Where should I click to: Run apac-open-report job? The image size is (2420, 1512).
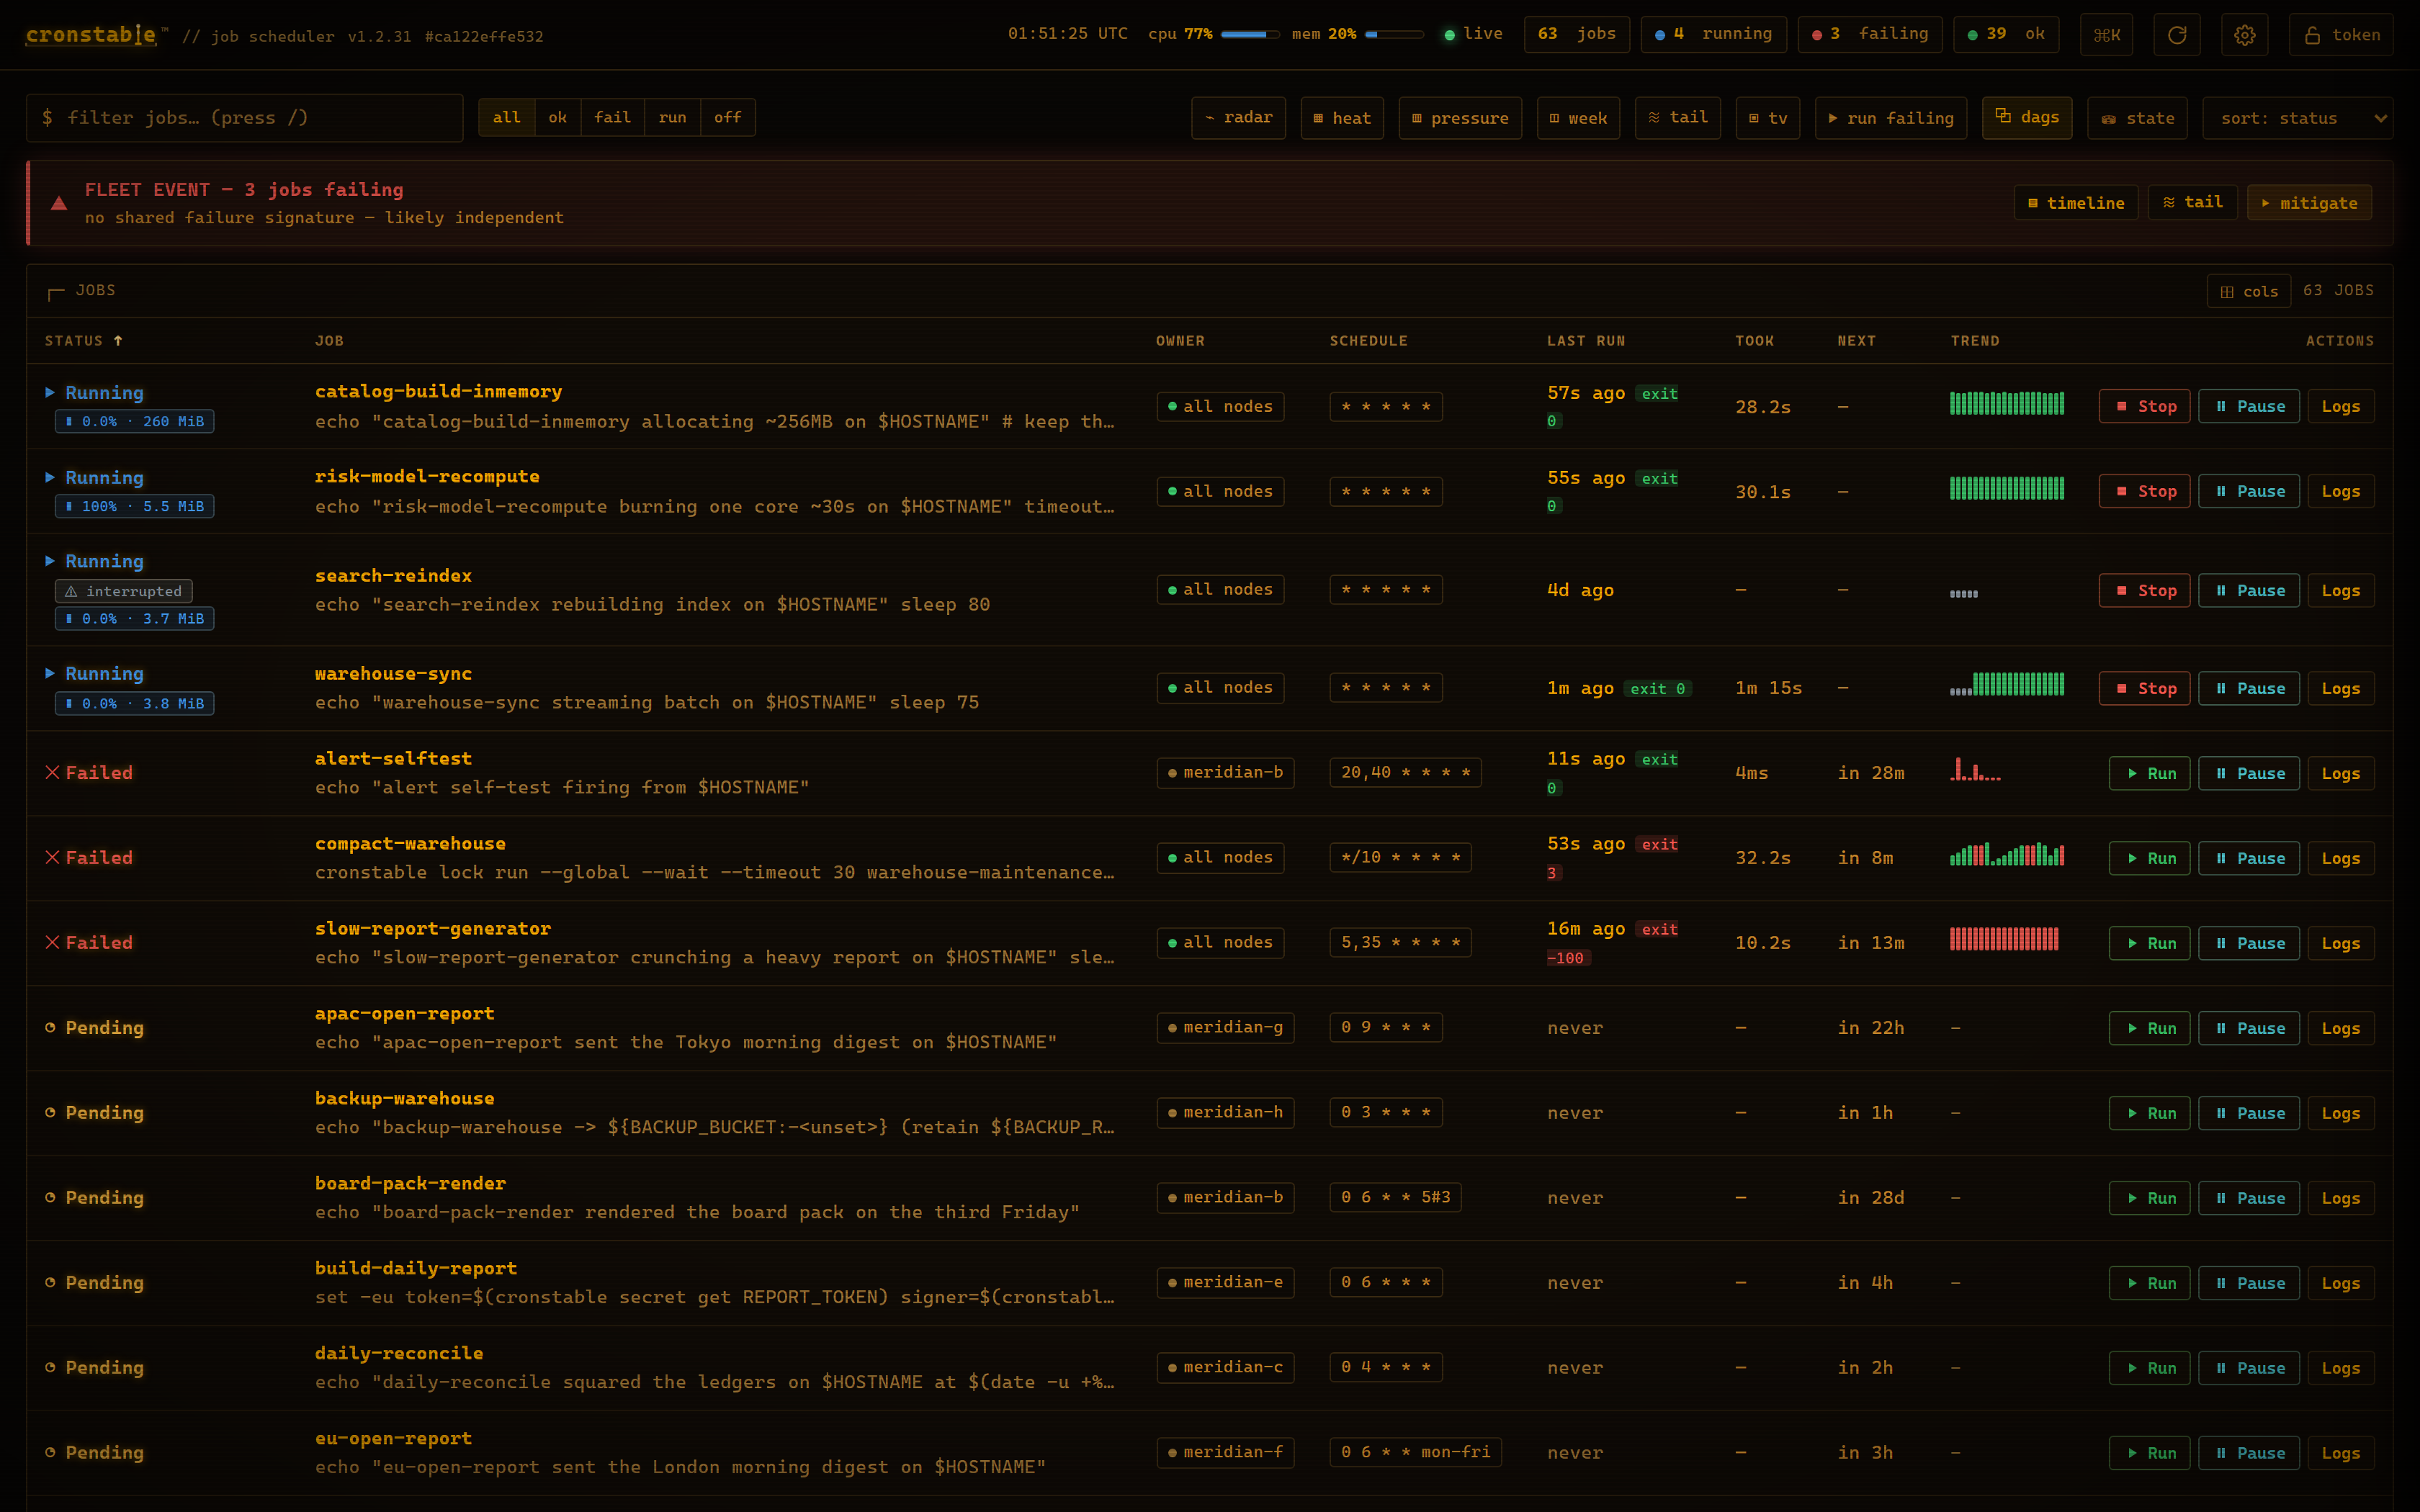(2150, 1029)
